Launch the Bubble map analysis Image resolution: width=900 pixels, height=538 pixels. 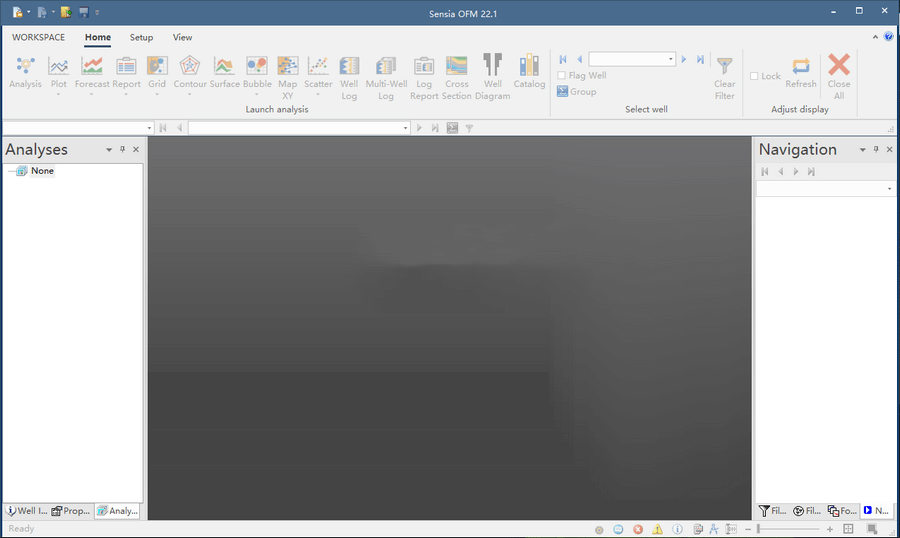tap(257, 67)
